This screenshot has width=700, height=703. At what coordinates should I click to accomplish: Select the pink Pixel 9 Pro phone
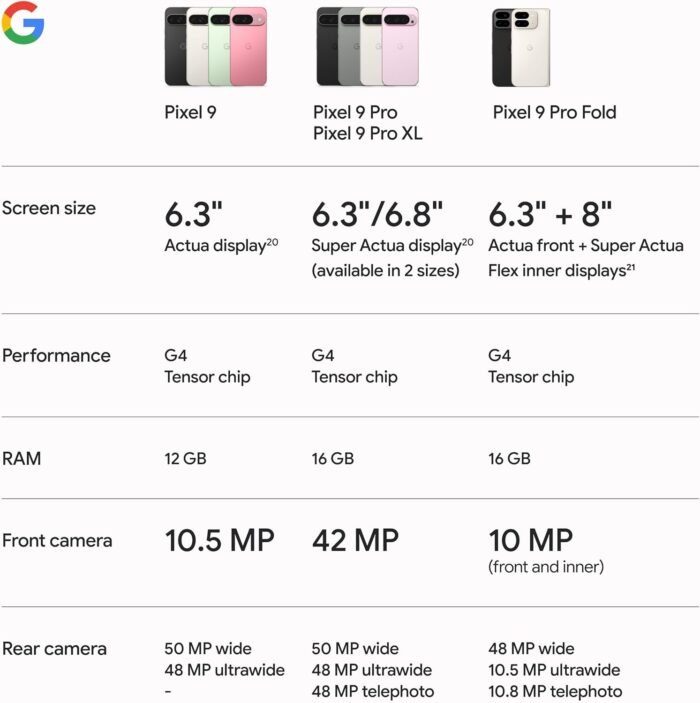point(402,50)
